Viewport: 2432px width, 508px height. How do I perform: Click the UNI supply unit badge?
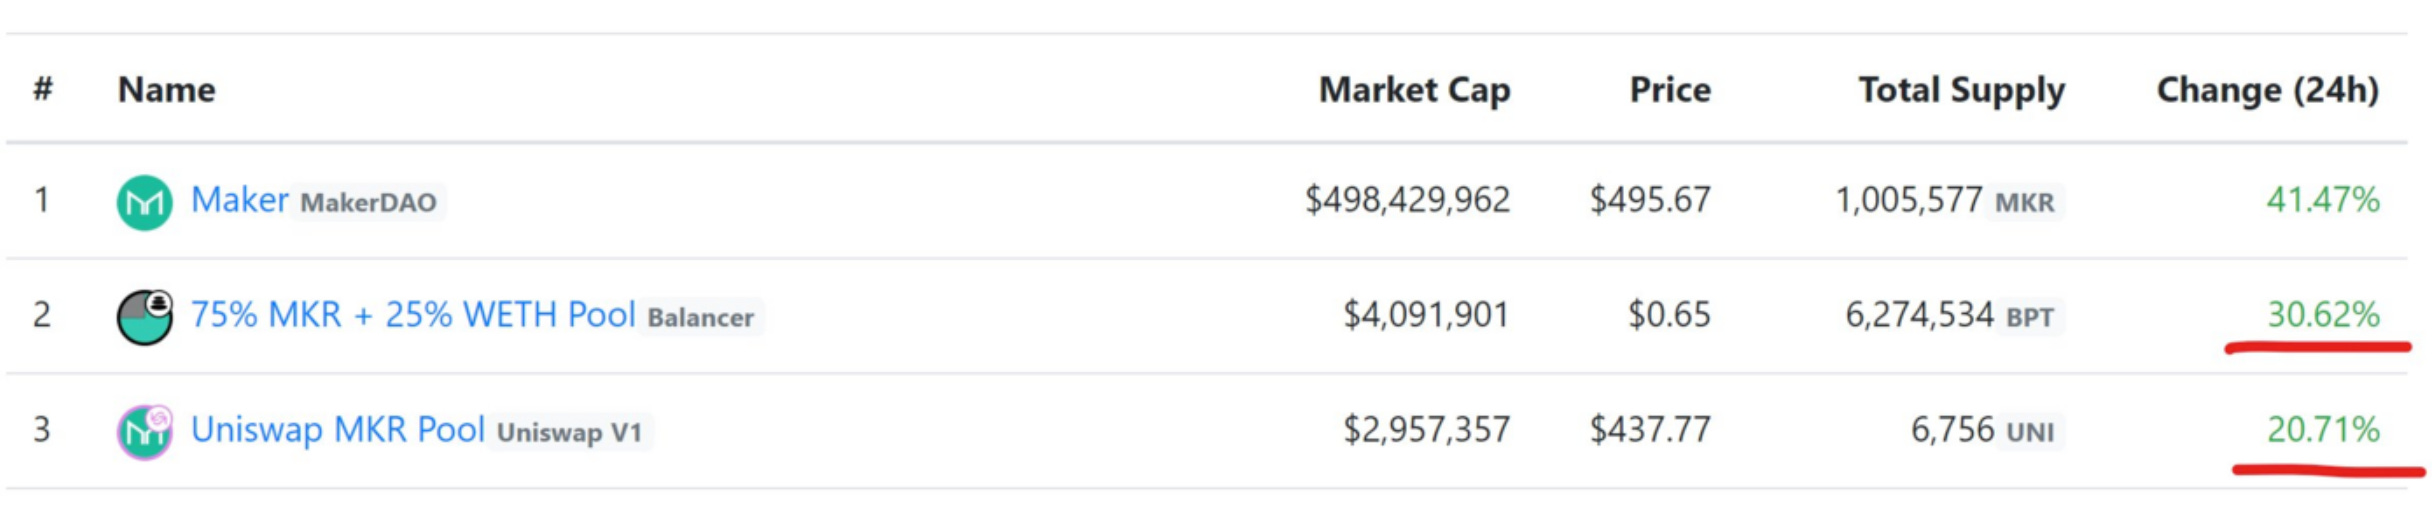coord(2030,433)
